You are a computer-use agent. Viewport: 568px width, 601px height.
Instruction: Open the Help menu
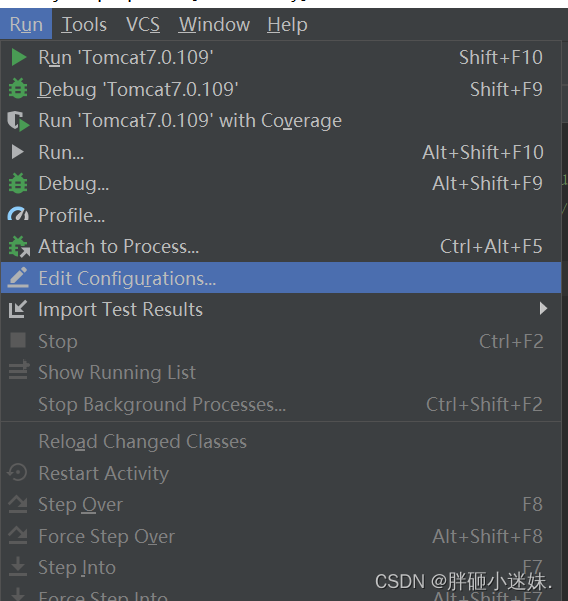coord(287,25)
